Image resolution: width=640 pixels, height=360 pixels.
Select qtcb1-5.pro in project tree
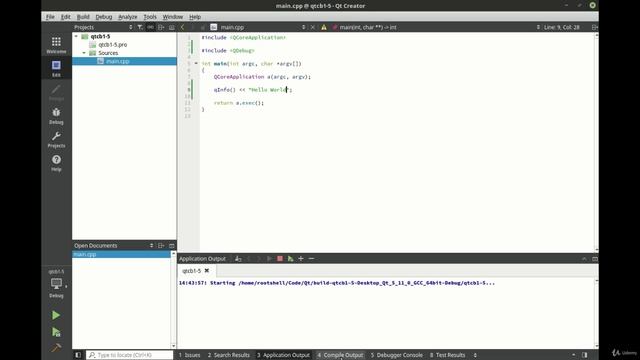pyautogui.click(x=113, y=44)
